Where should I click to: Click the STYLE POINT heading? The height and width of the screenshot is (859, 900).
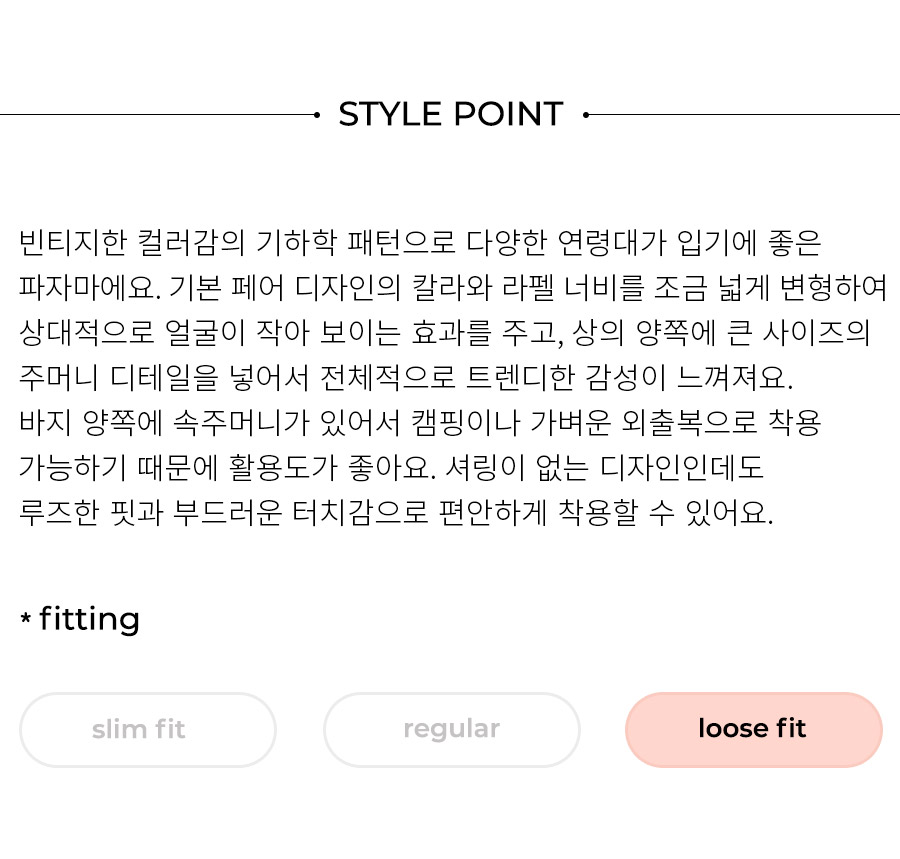point(451,114)
